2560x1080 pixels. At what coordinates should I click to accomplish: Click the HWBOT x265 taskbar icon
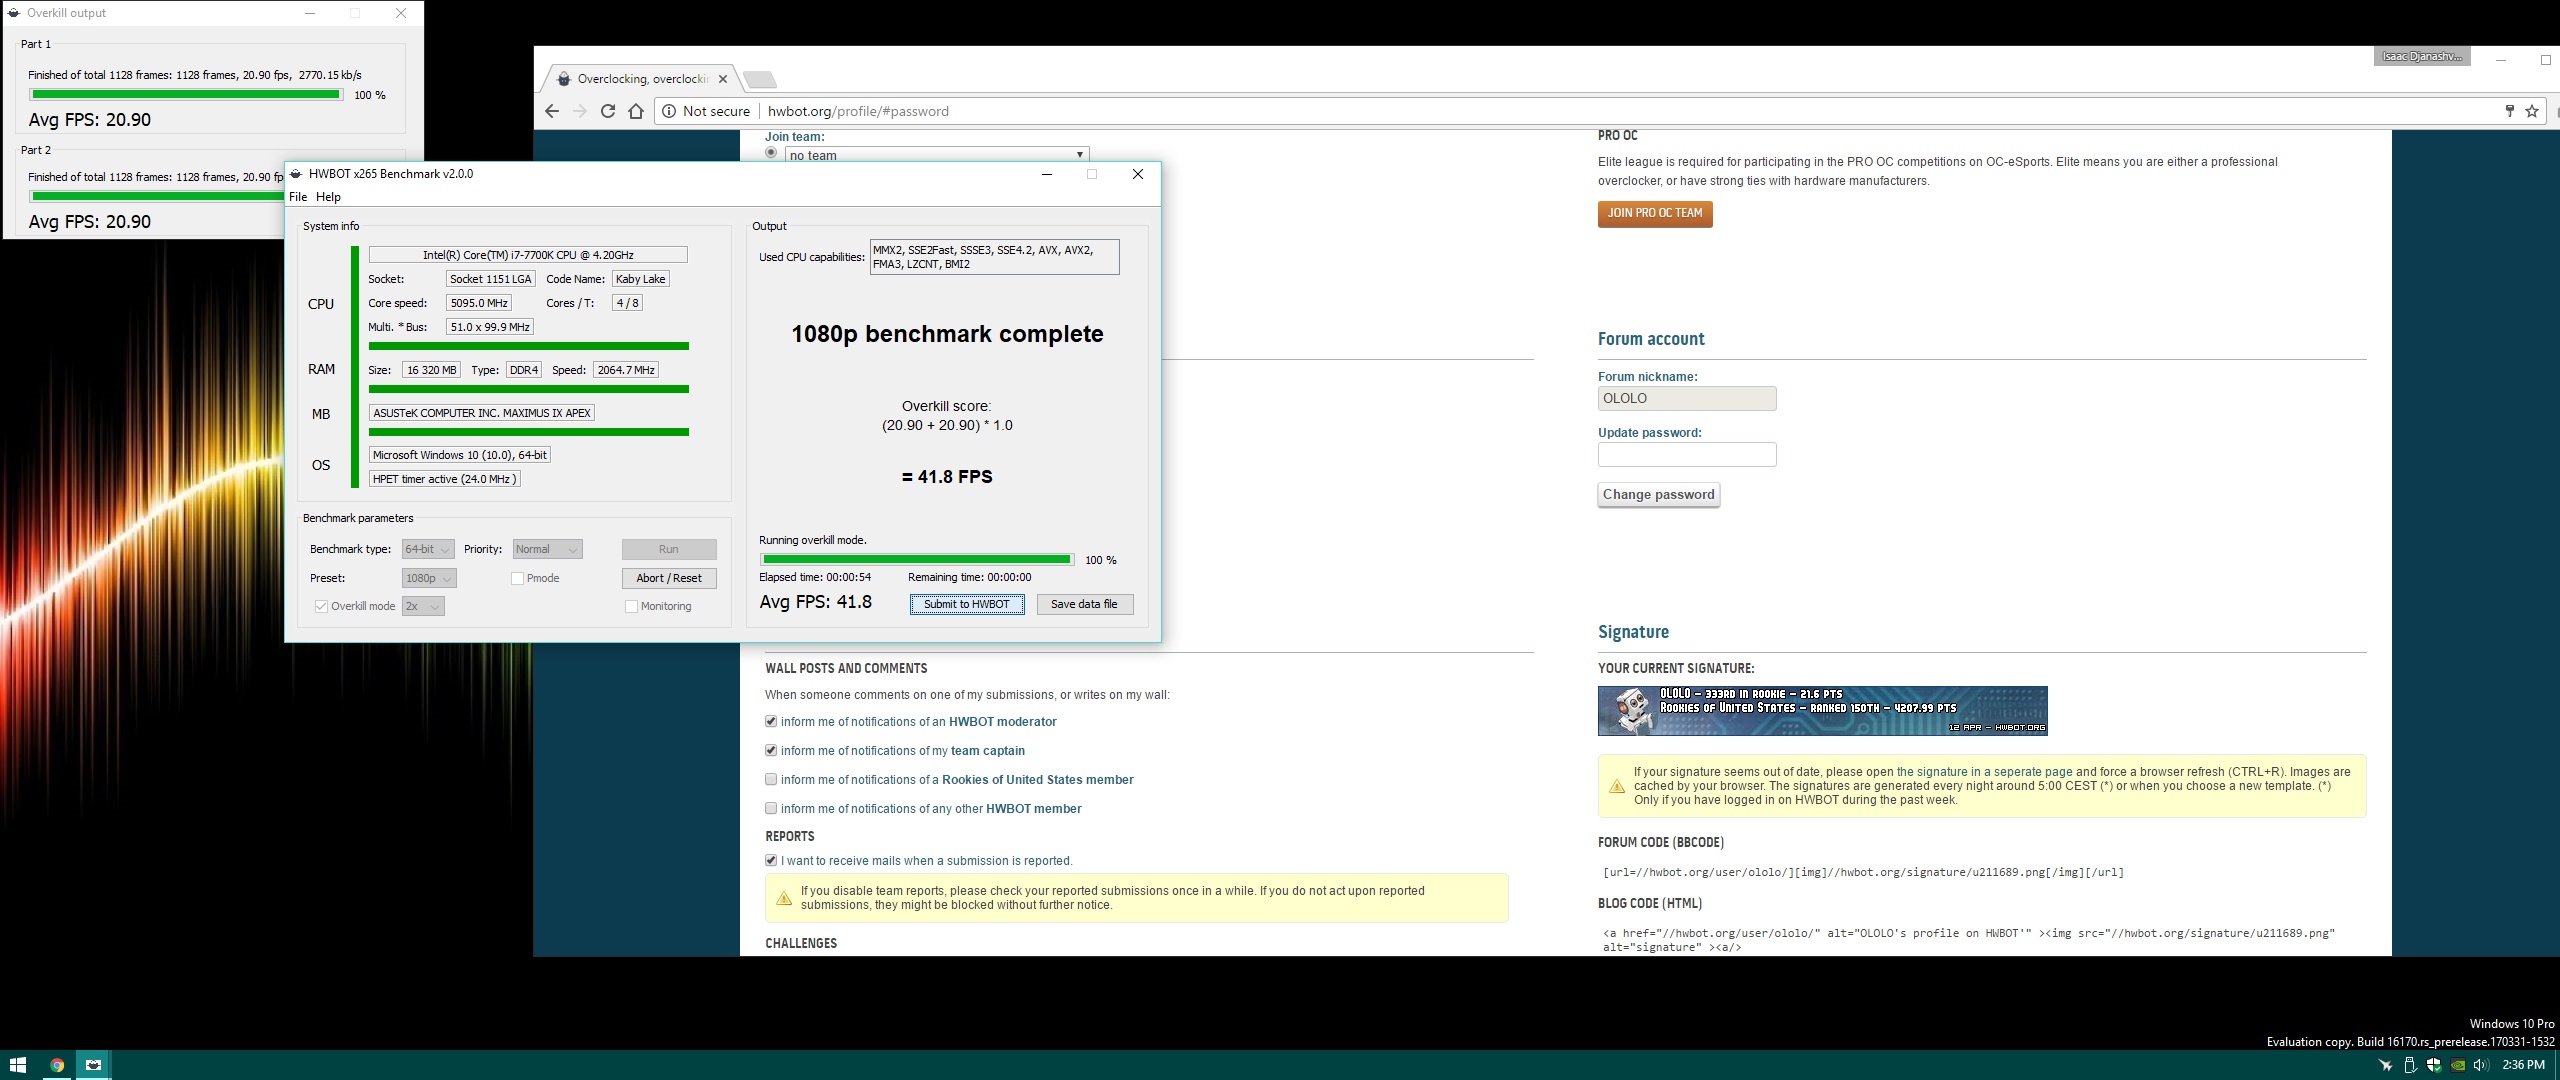click(93, 1065)
